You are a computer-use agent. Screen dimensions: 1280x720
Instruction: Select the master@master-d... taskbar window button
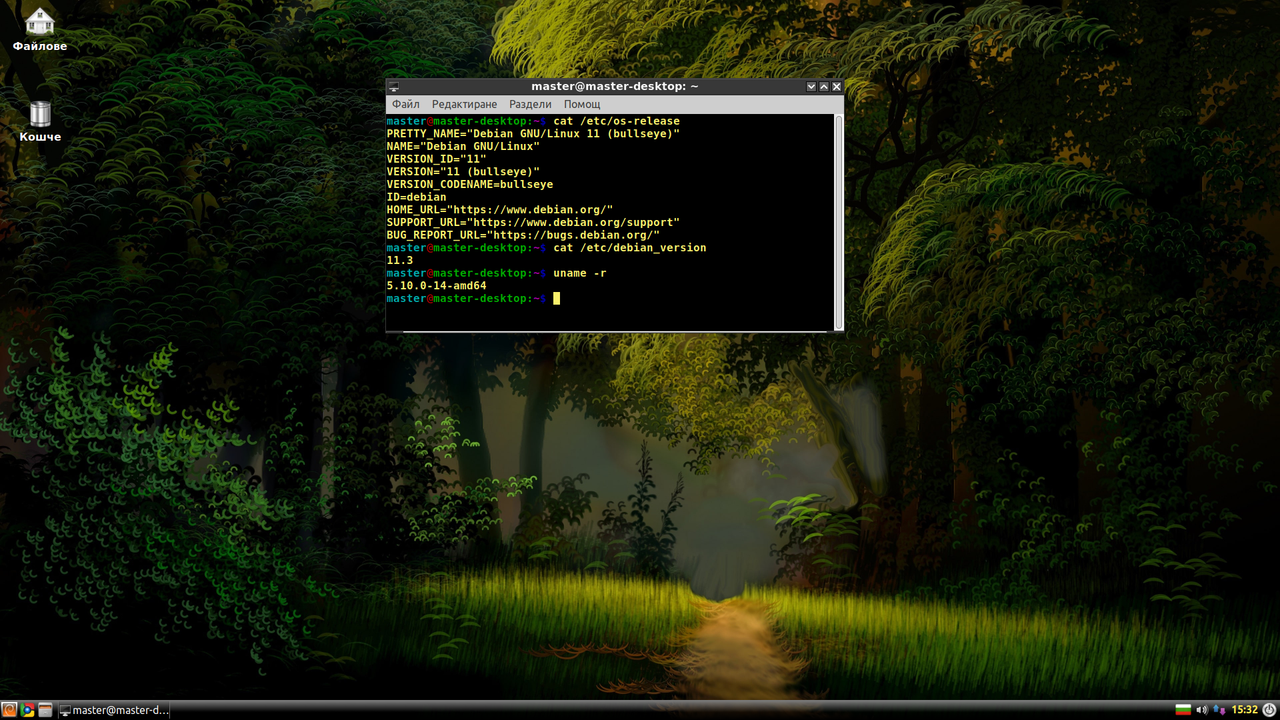115,710
